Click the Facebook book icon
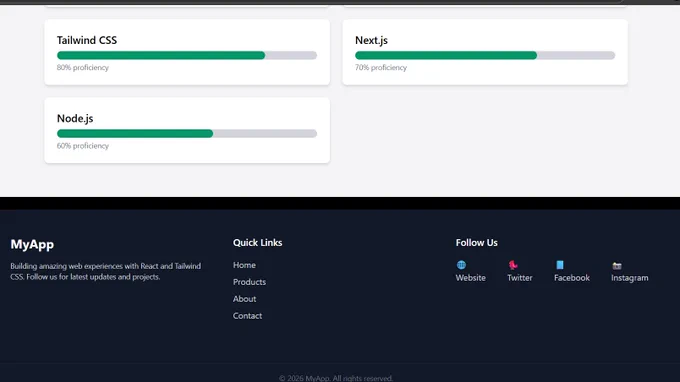The height and width of the screenshot is (382, 680). point(560,265)
